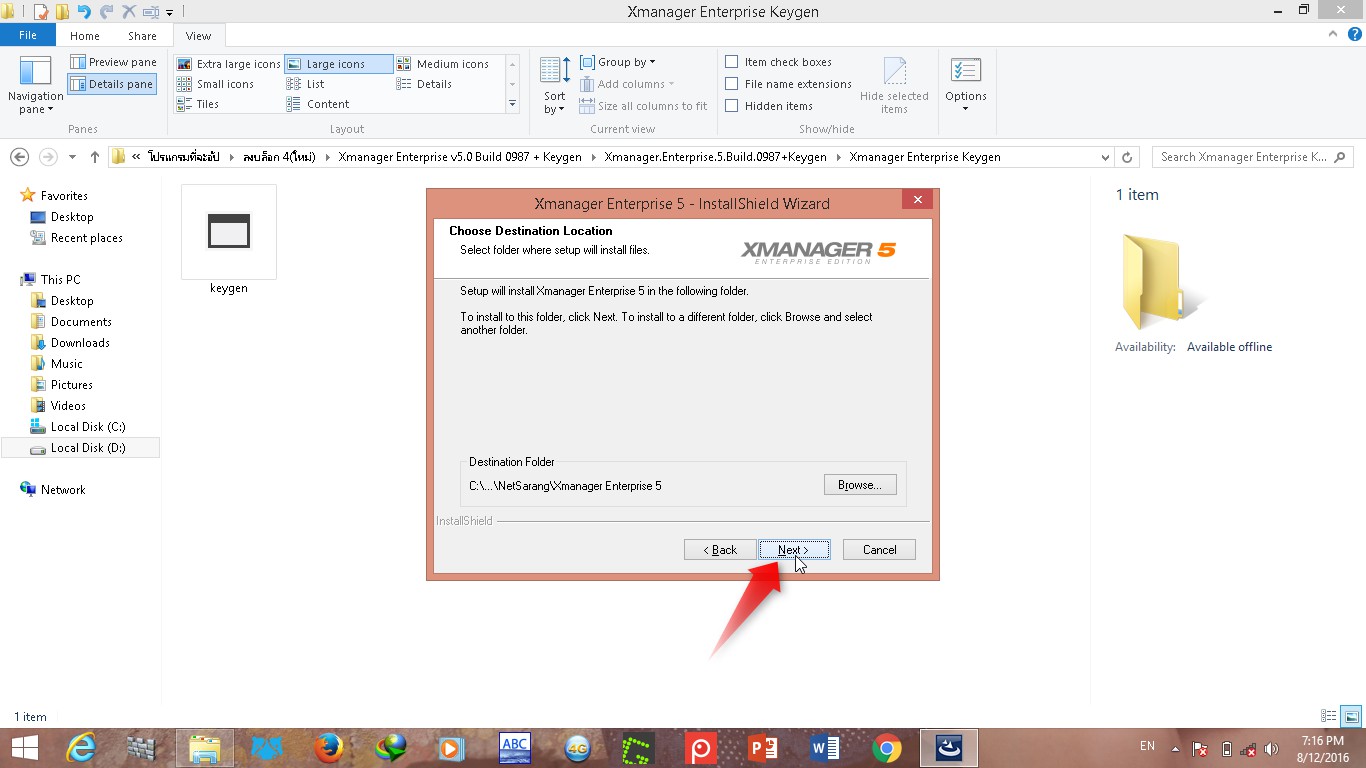Open Videos in navigation pane

point(68,406)
